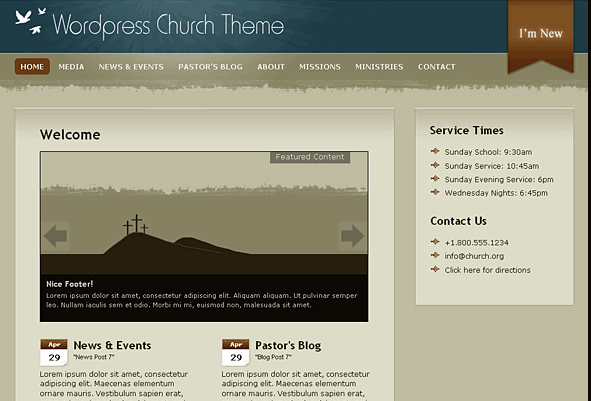Click the cross bullet beside Sunday School
This screenshot has width=591, height=401.
(x=435, y=151)
